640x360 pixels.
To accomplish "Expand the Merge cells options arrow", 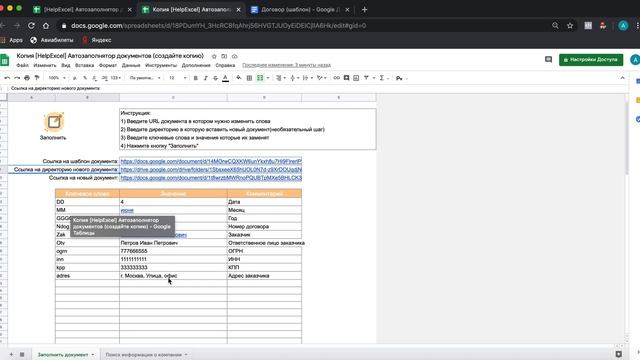I will pyautogui.click(x=268, y=78).
